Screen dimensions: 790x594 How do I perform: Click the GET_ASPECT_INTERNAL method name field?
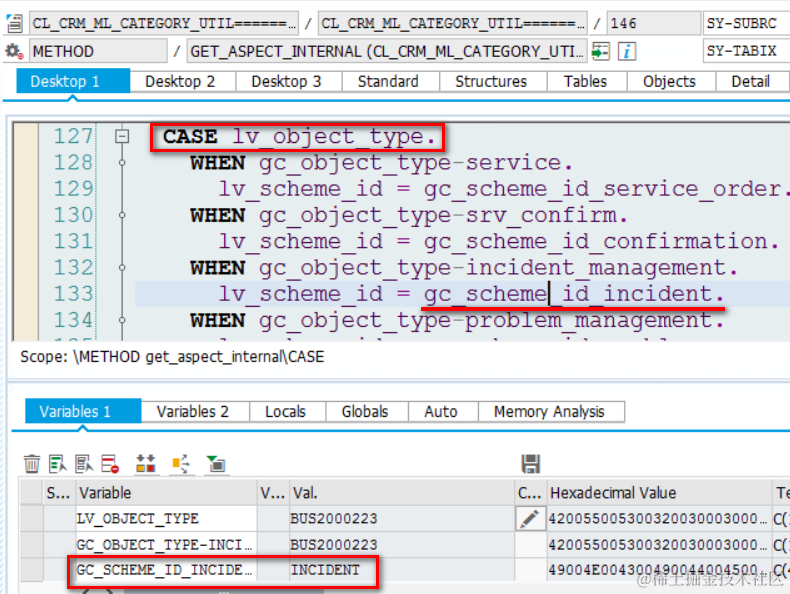(387, 51)
